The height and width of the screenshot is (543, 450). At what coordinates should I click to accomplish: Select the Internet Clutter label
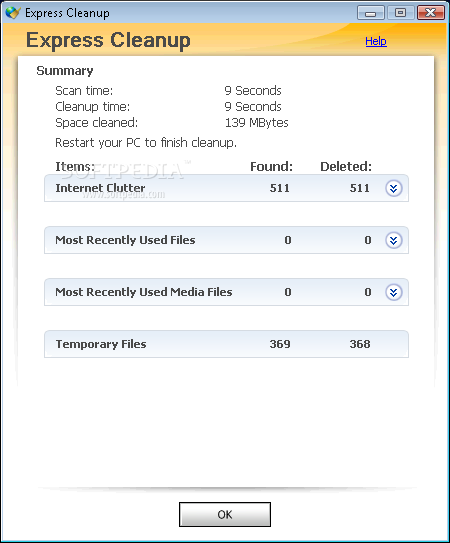tap(100, 188)
